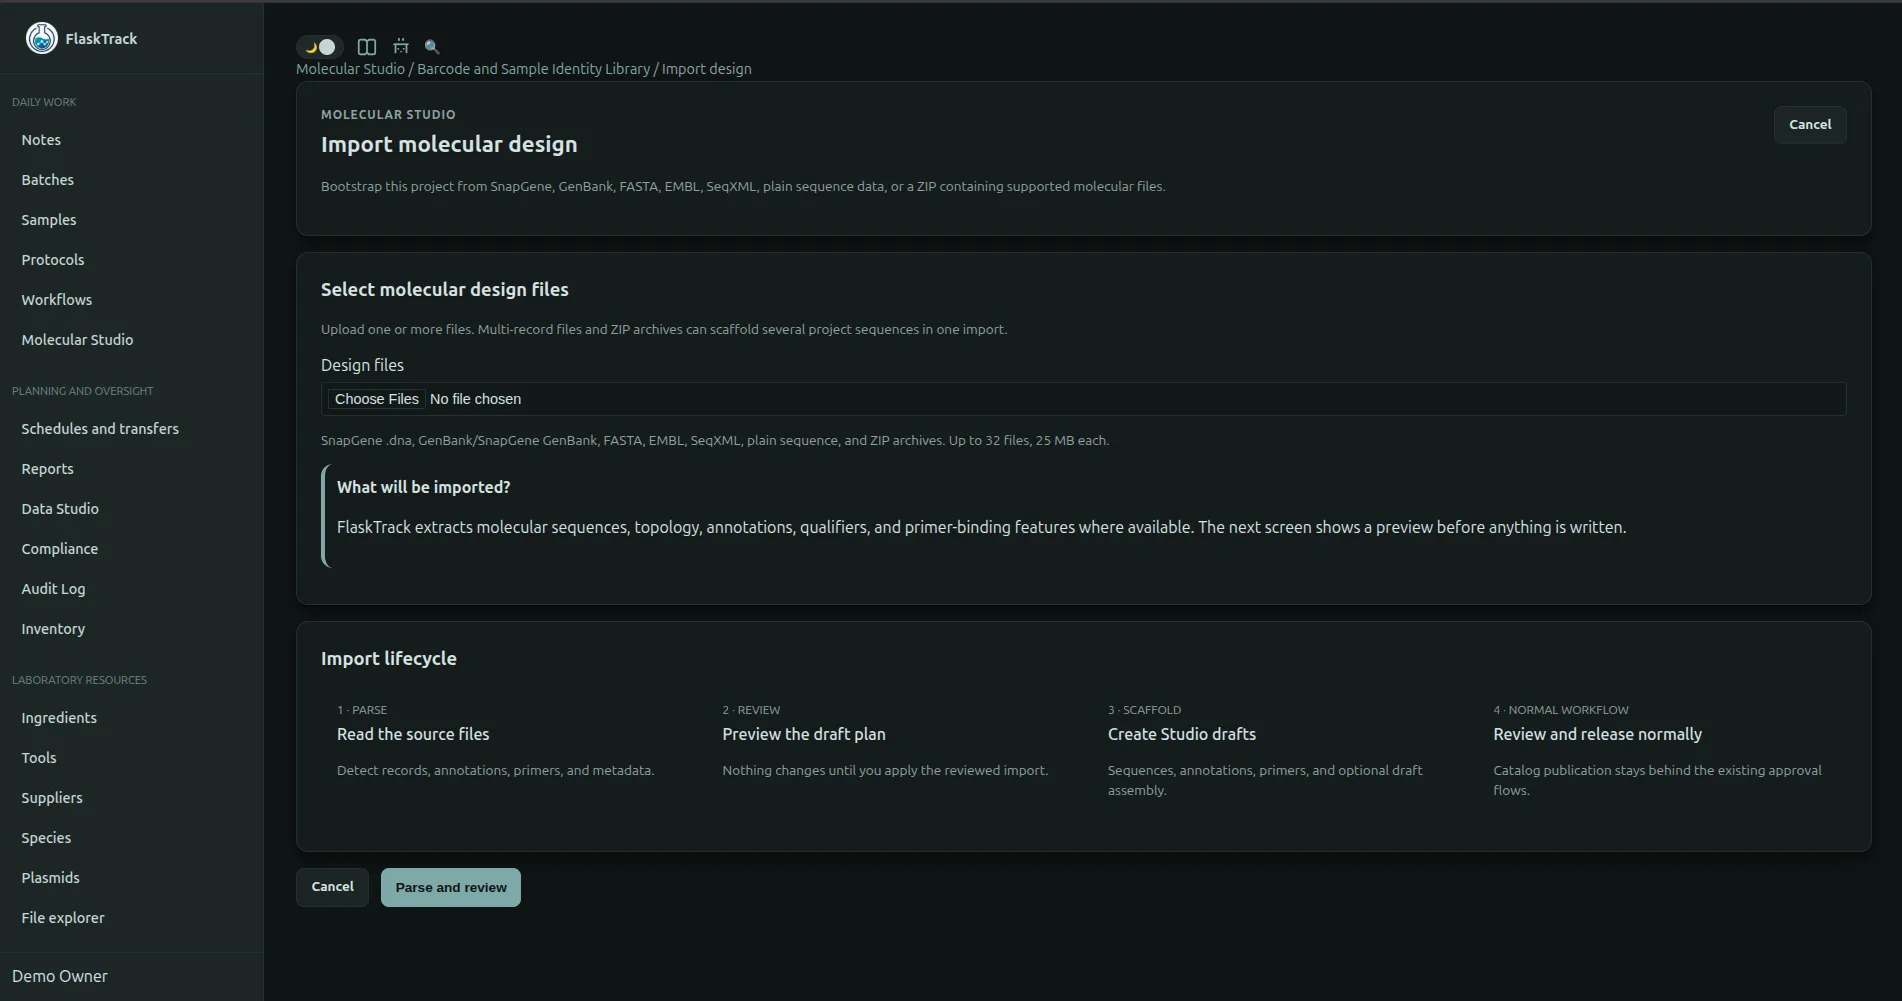Click the Cancel button in header card

point(1810,125)
